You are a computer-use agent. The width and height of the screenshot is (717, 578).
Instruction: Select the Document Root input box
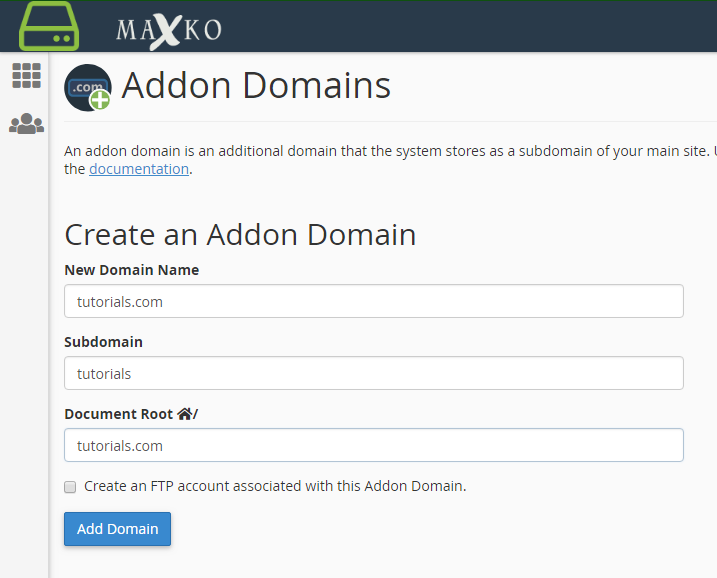(x=373, y=445)
